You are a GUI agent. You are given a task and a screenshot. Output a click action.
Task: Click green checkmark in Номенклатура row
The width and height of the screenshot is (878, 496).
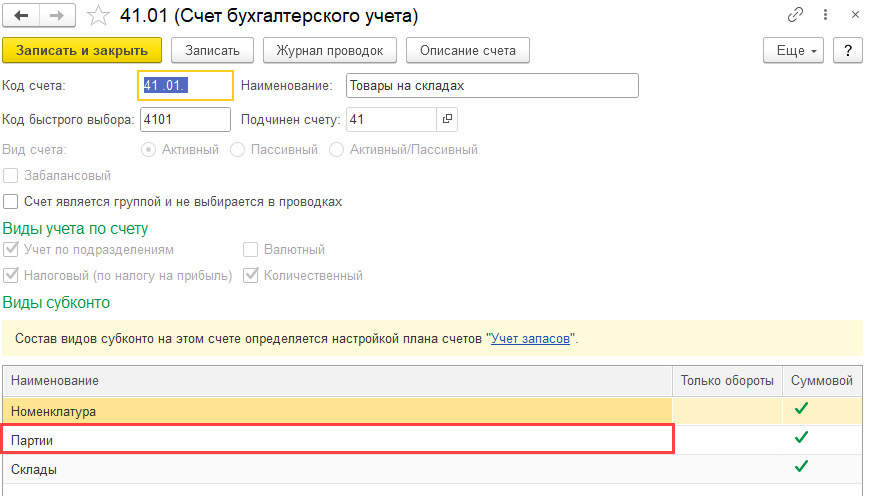(800, 409)
